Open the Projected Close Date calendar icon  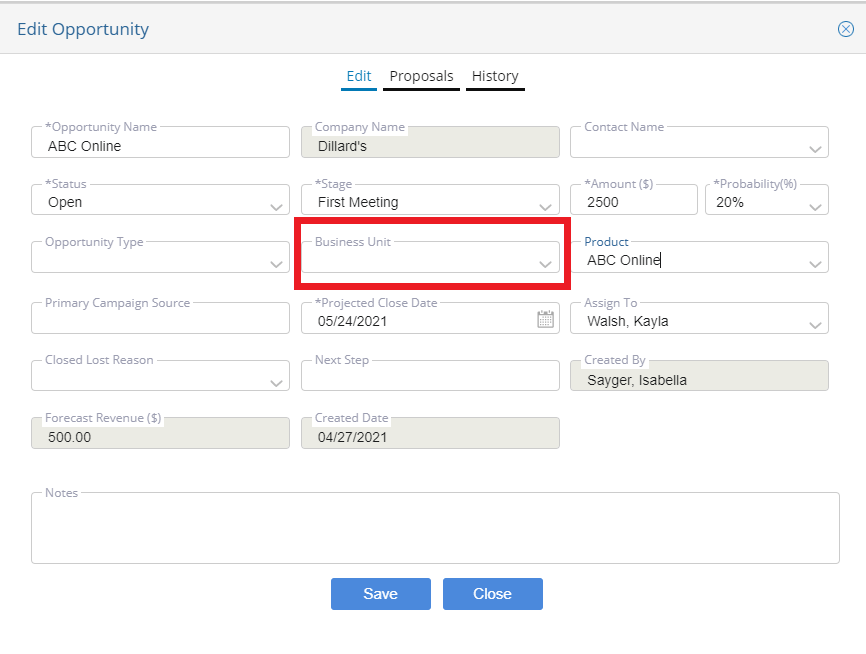[545, 319]
